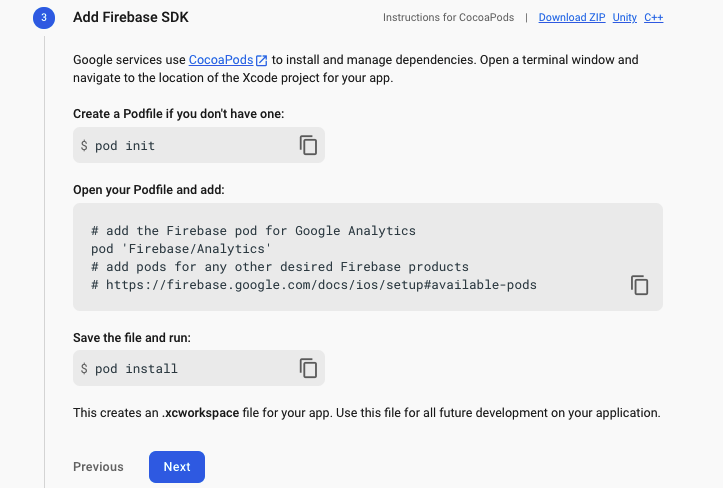Click 'Save the file and run:' label
723x488 pixels.
(x=132, y=338)
